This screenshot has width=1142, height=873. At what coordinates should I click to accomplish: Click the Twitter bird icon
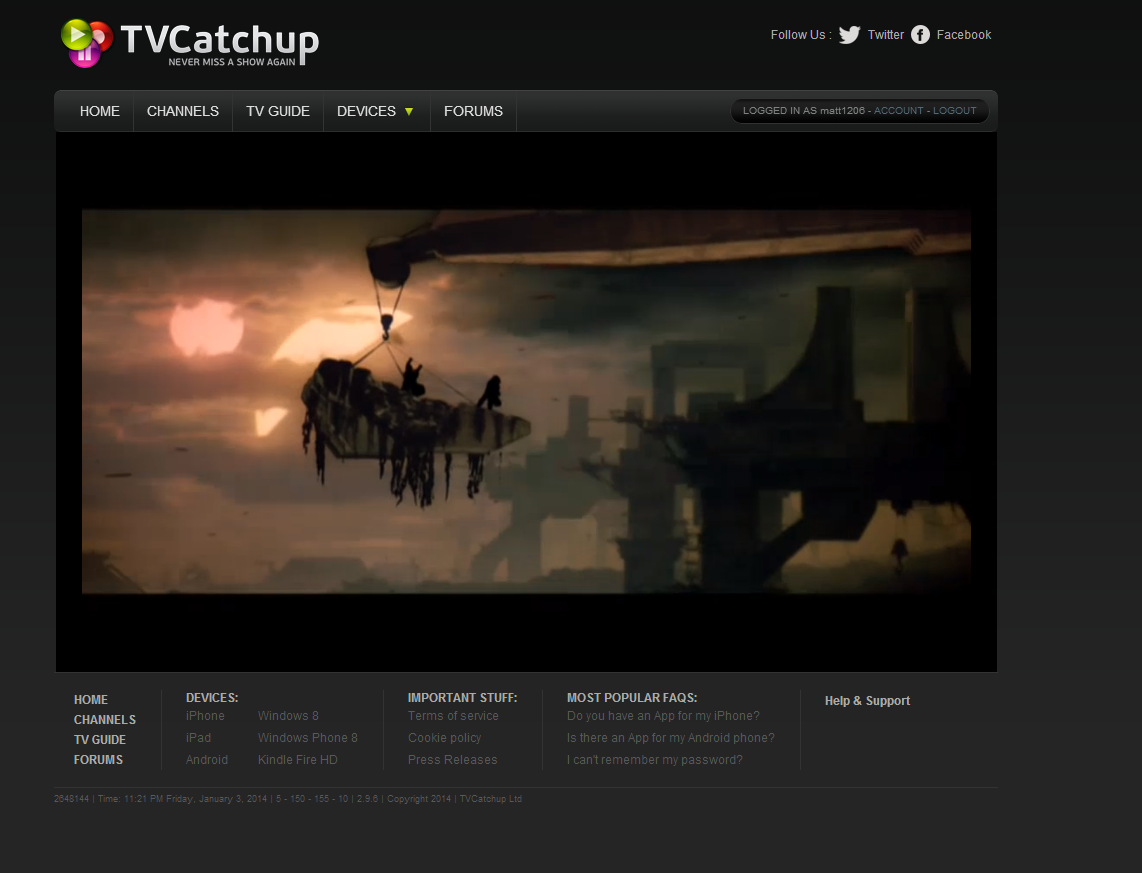point(849,35)
